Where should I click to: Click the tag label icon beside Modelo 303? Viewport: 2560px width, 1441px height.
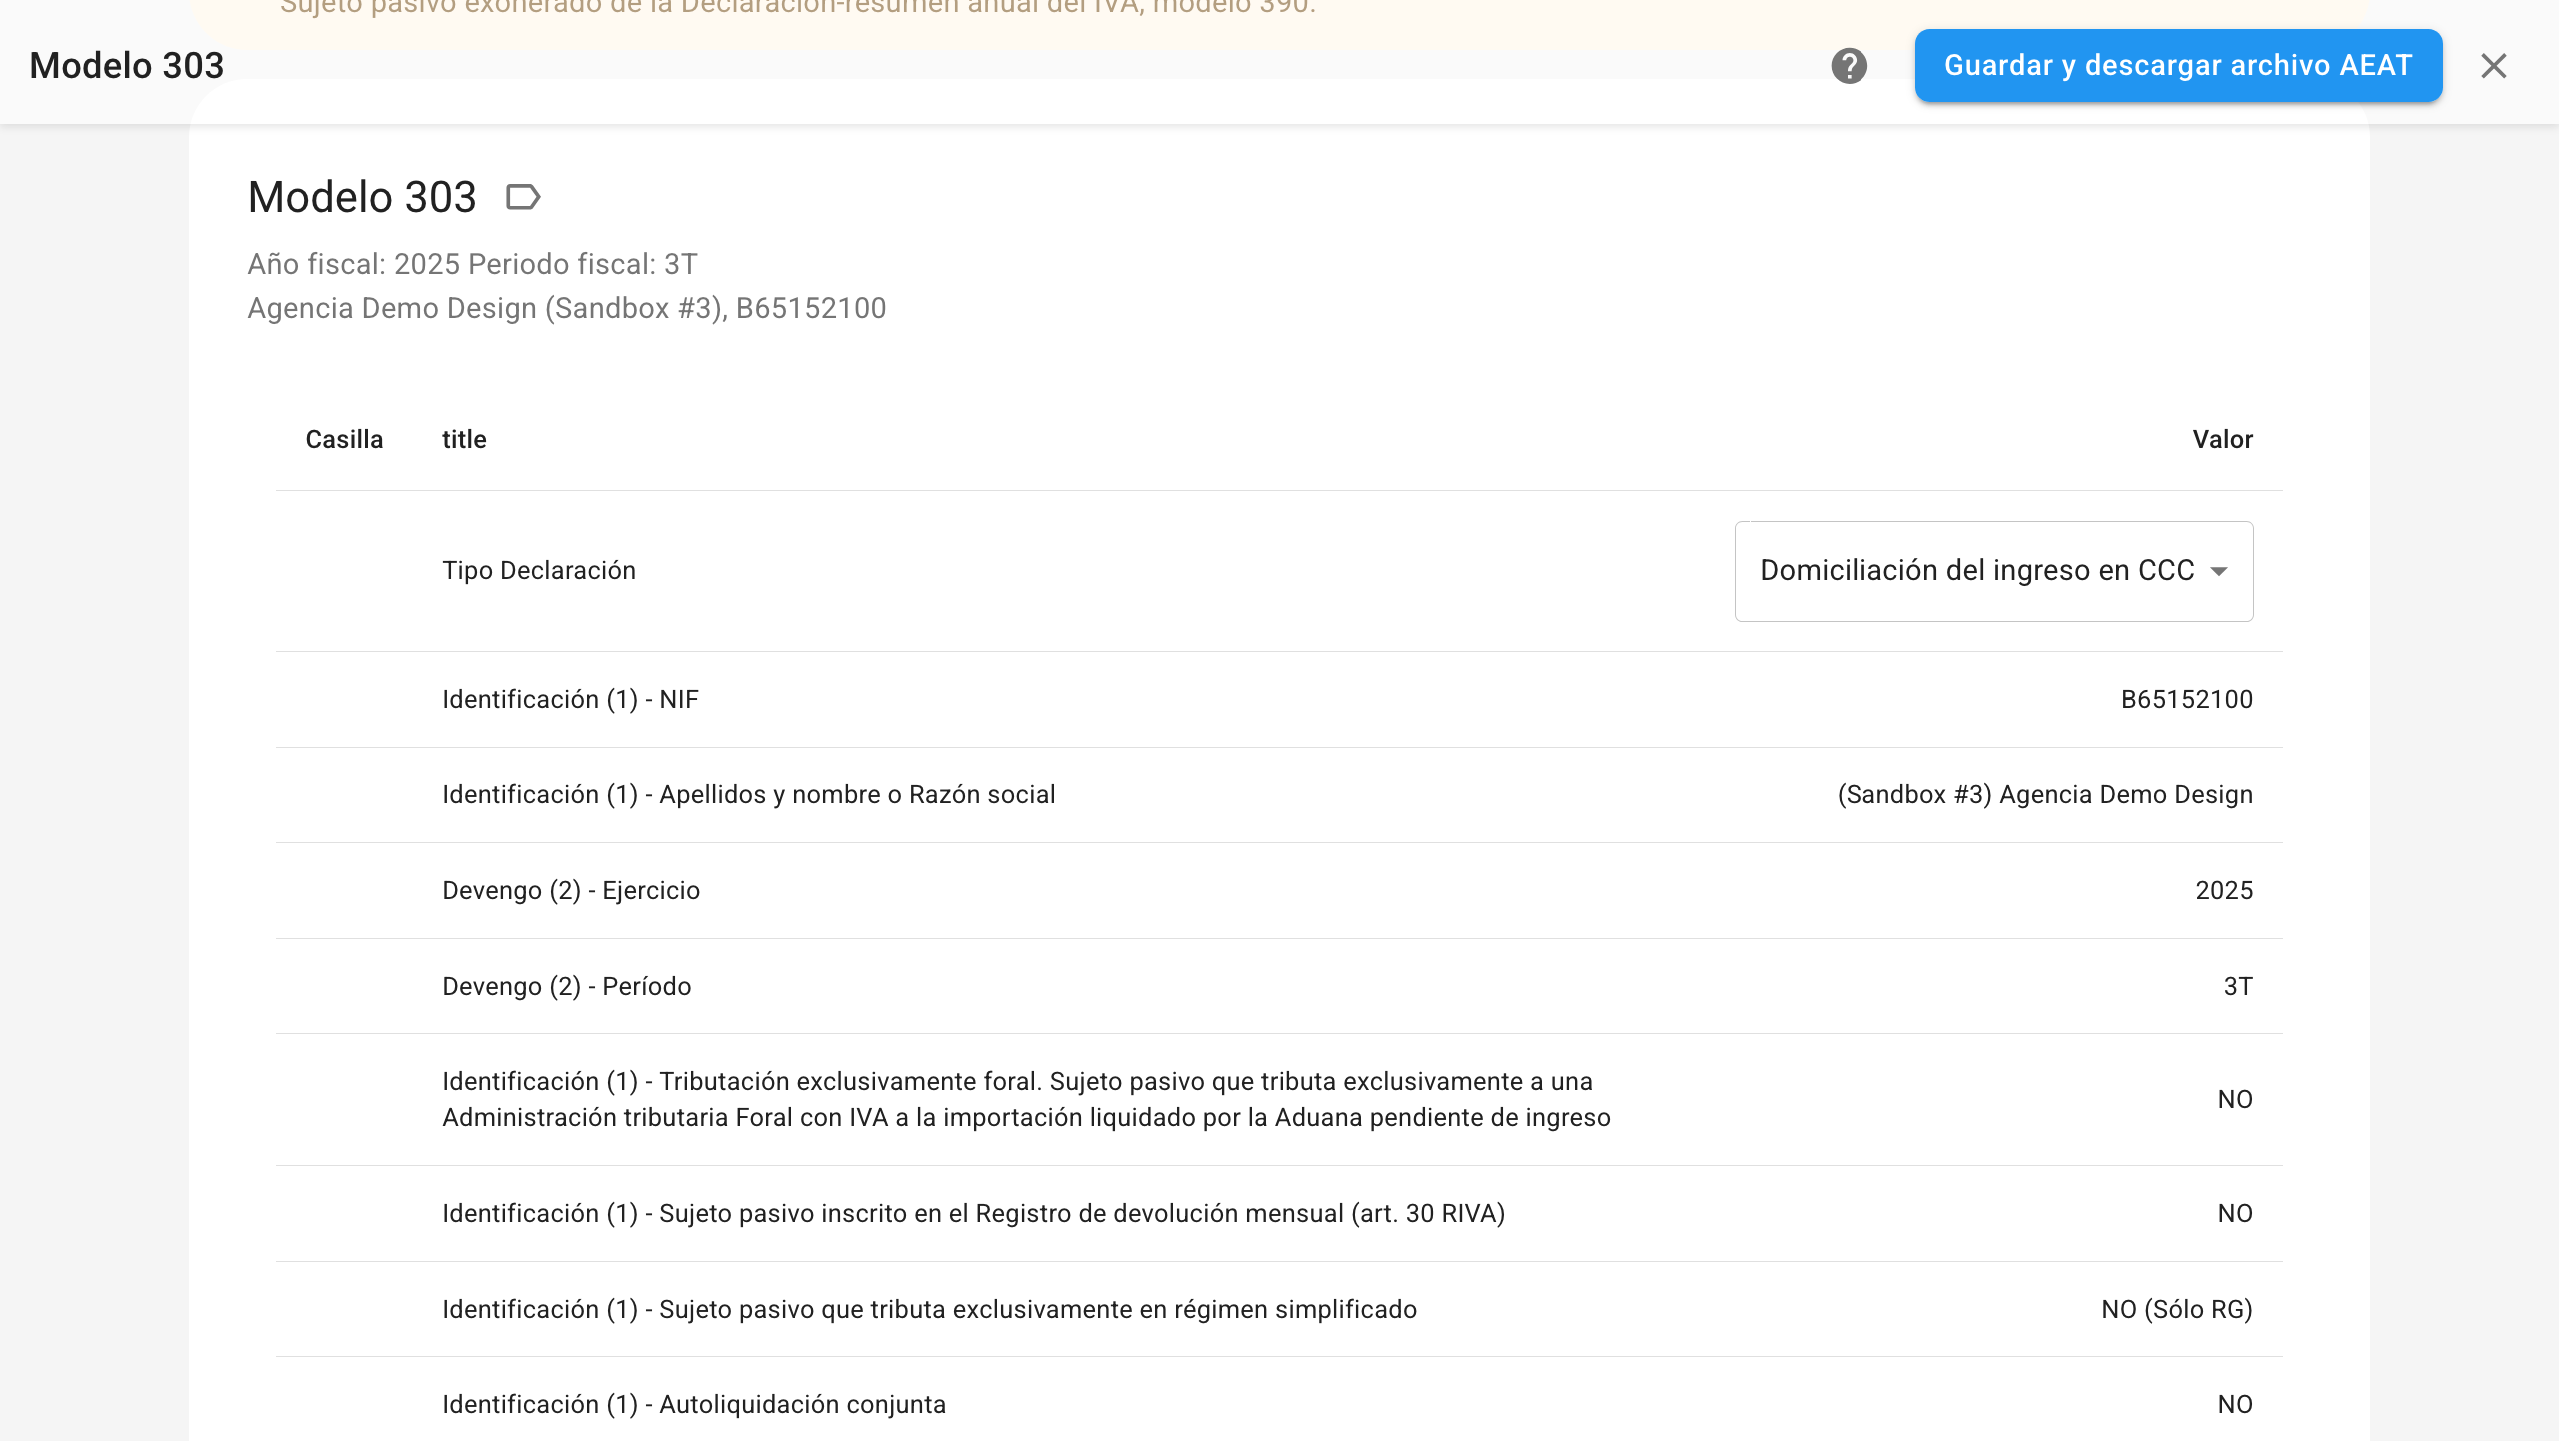click(x=523, y=197)
